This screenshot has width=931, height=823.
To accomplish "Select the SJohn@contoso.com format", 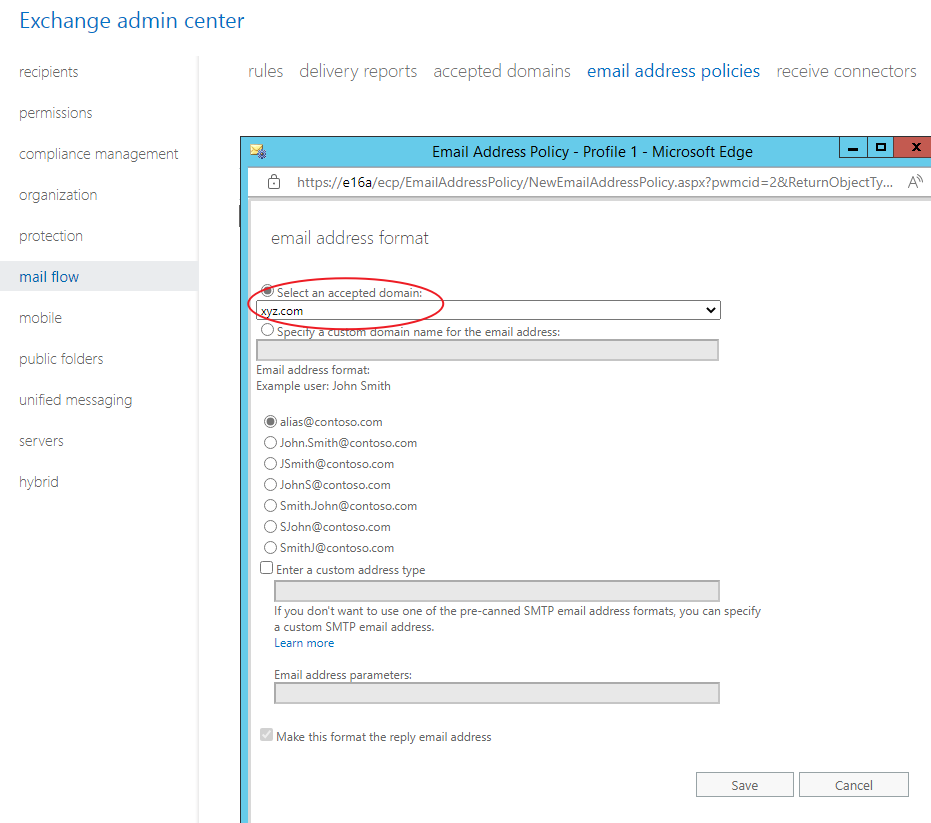I will (x=270, y=526).
